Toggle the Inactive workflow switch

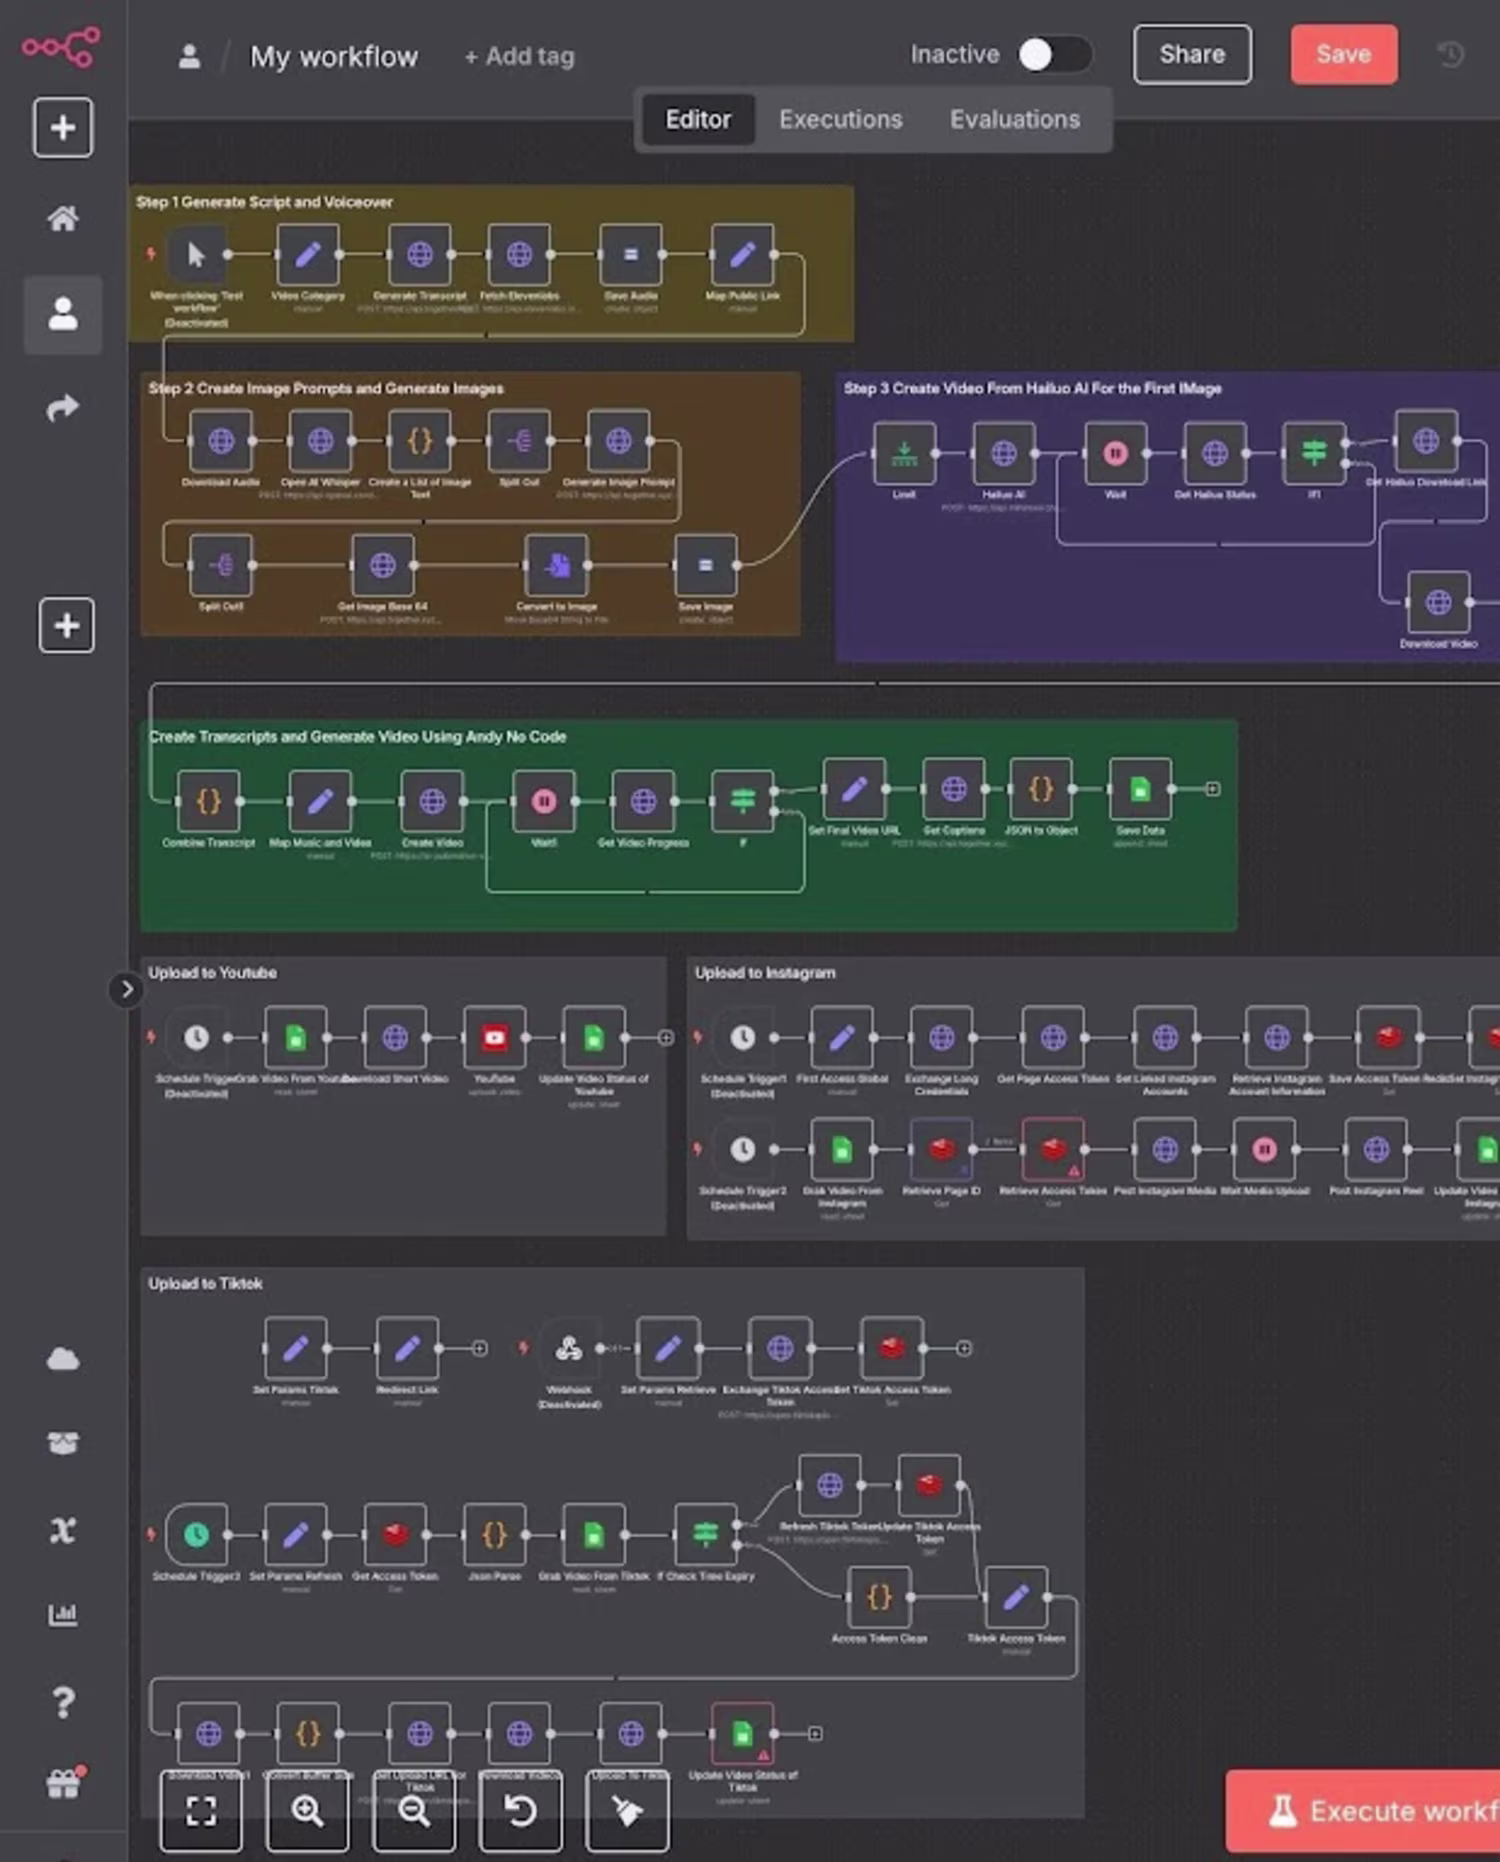(x=1054, y=54)
